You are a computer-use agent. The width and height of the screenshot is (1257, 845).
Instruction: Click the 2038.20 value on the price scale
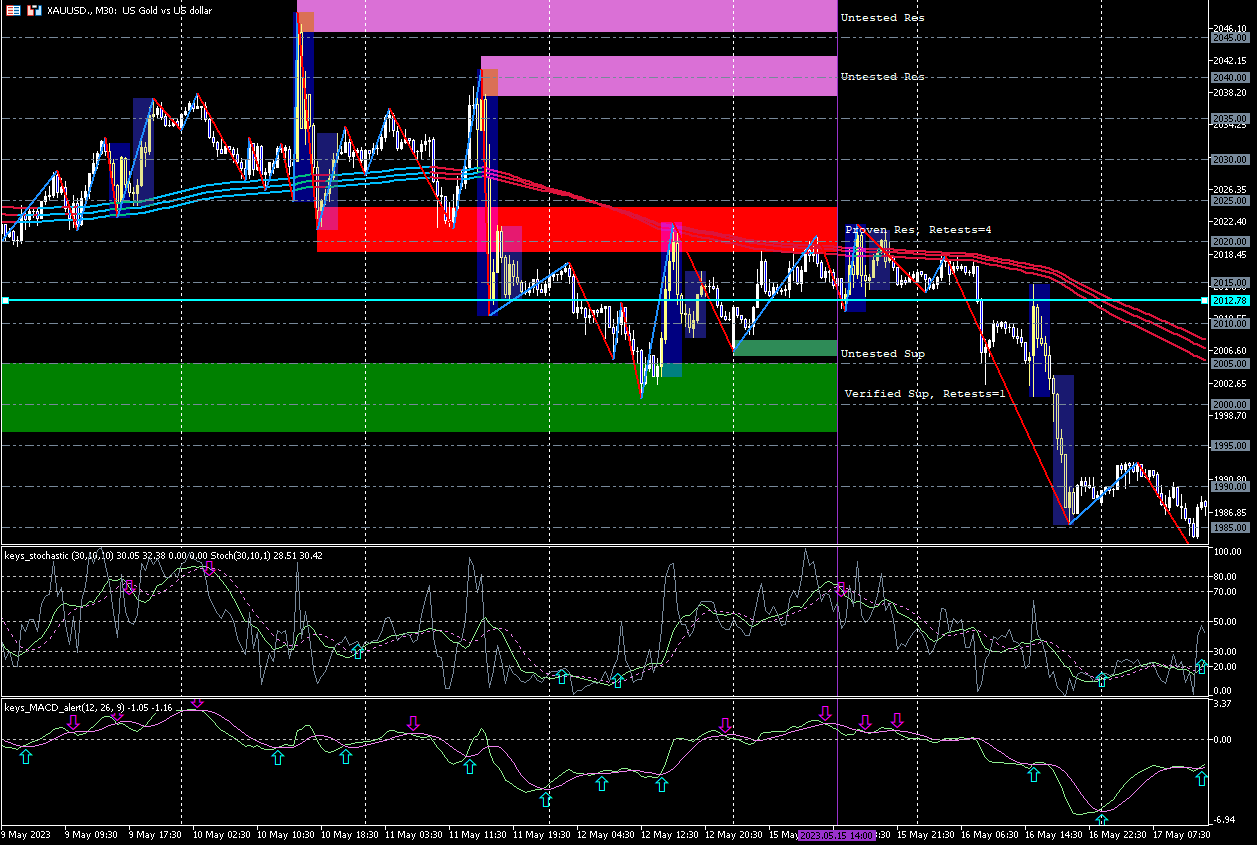(1229, 93)
